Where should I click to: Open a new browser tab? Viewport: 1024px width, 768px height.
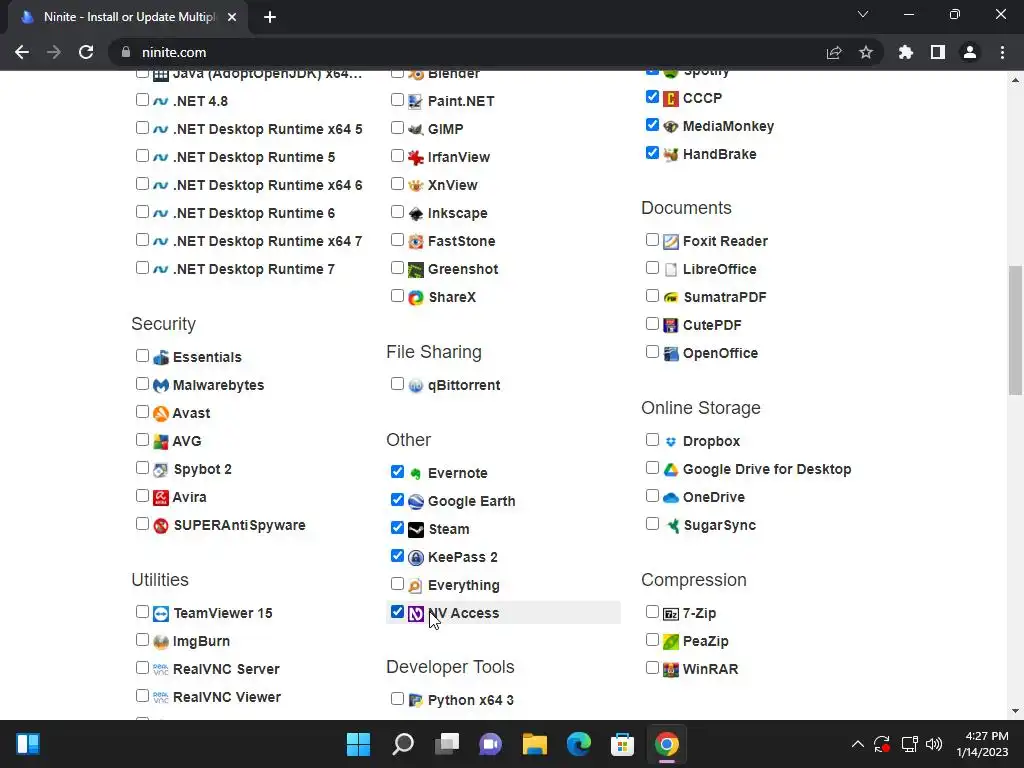tap(270, 17)
